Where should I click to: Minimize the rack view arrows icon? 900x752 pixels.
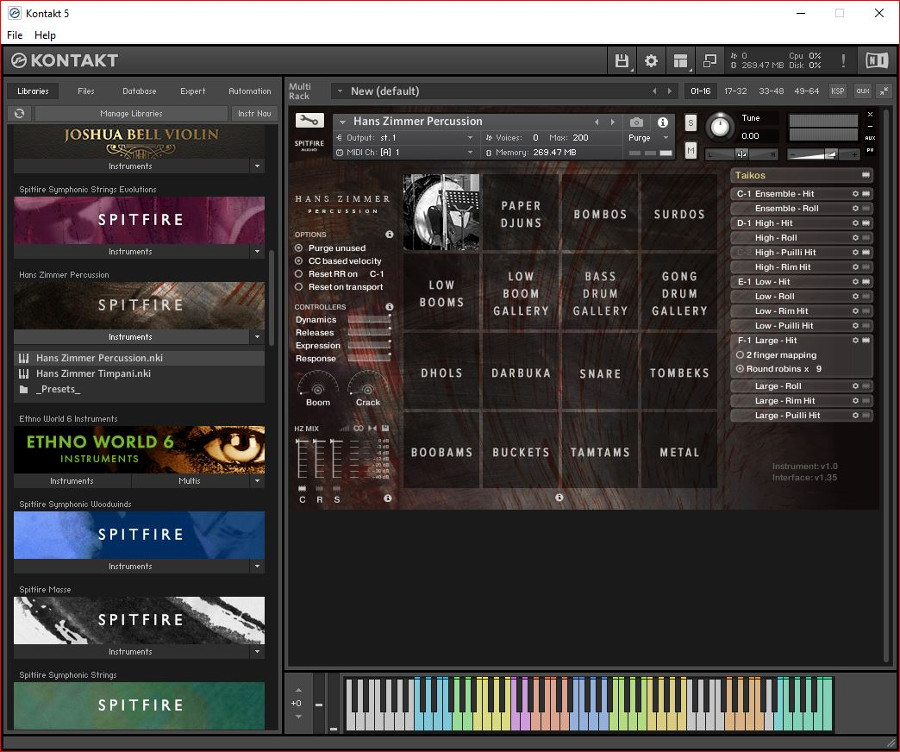click(x=884, y=91)
